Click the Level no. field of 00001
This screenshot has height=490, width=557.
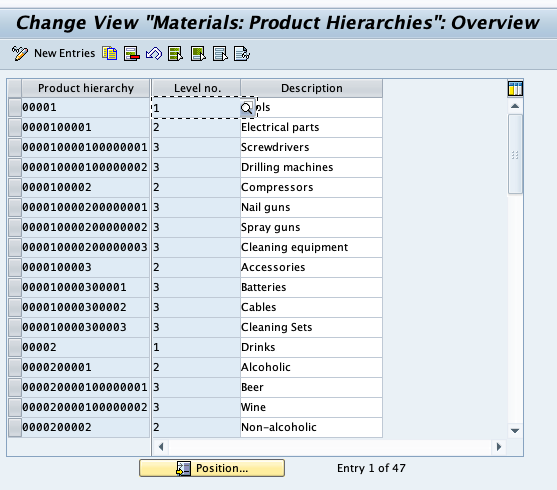click(x=196, y=108)
